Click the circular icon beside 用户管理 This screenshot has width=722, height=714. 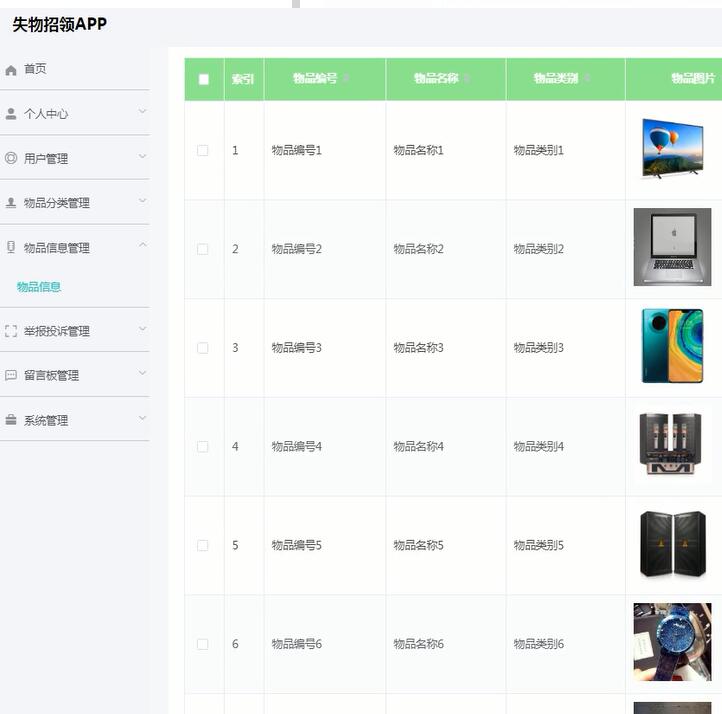(11, 158)
